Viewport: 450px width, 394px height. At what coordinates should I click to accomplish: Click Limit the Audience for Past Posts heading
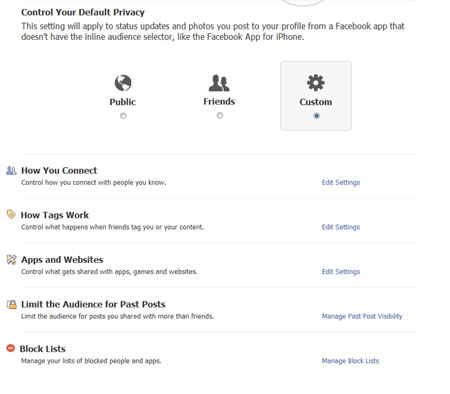coord(93,304)
